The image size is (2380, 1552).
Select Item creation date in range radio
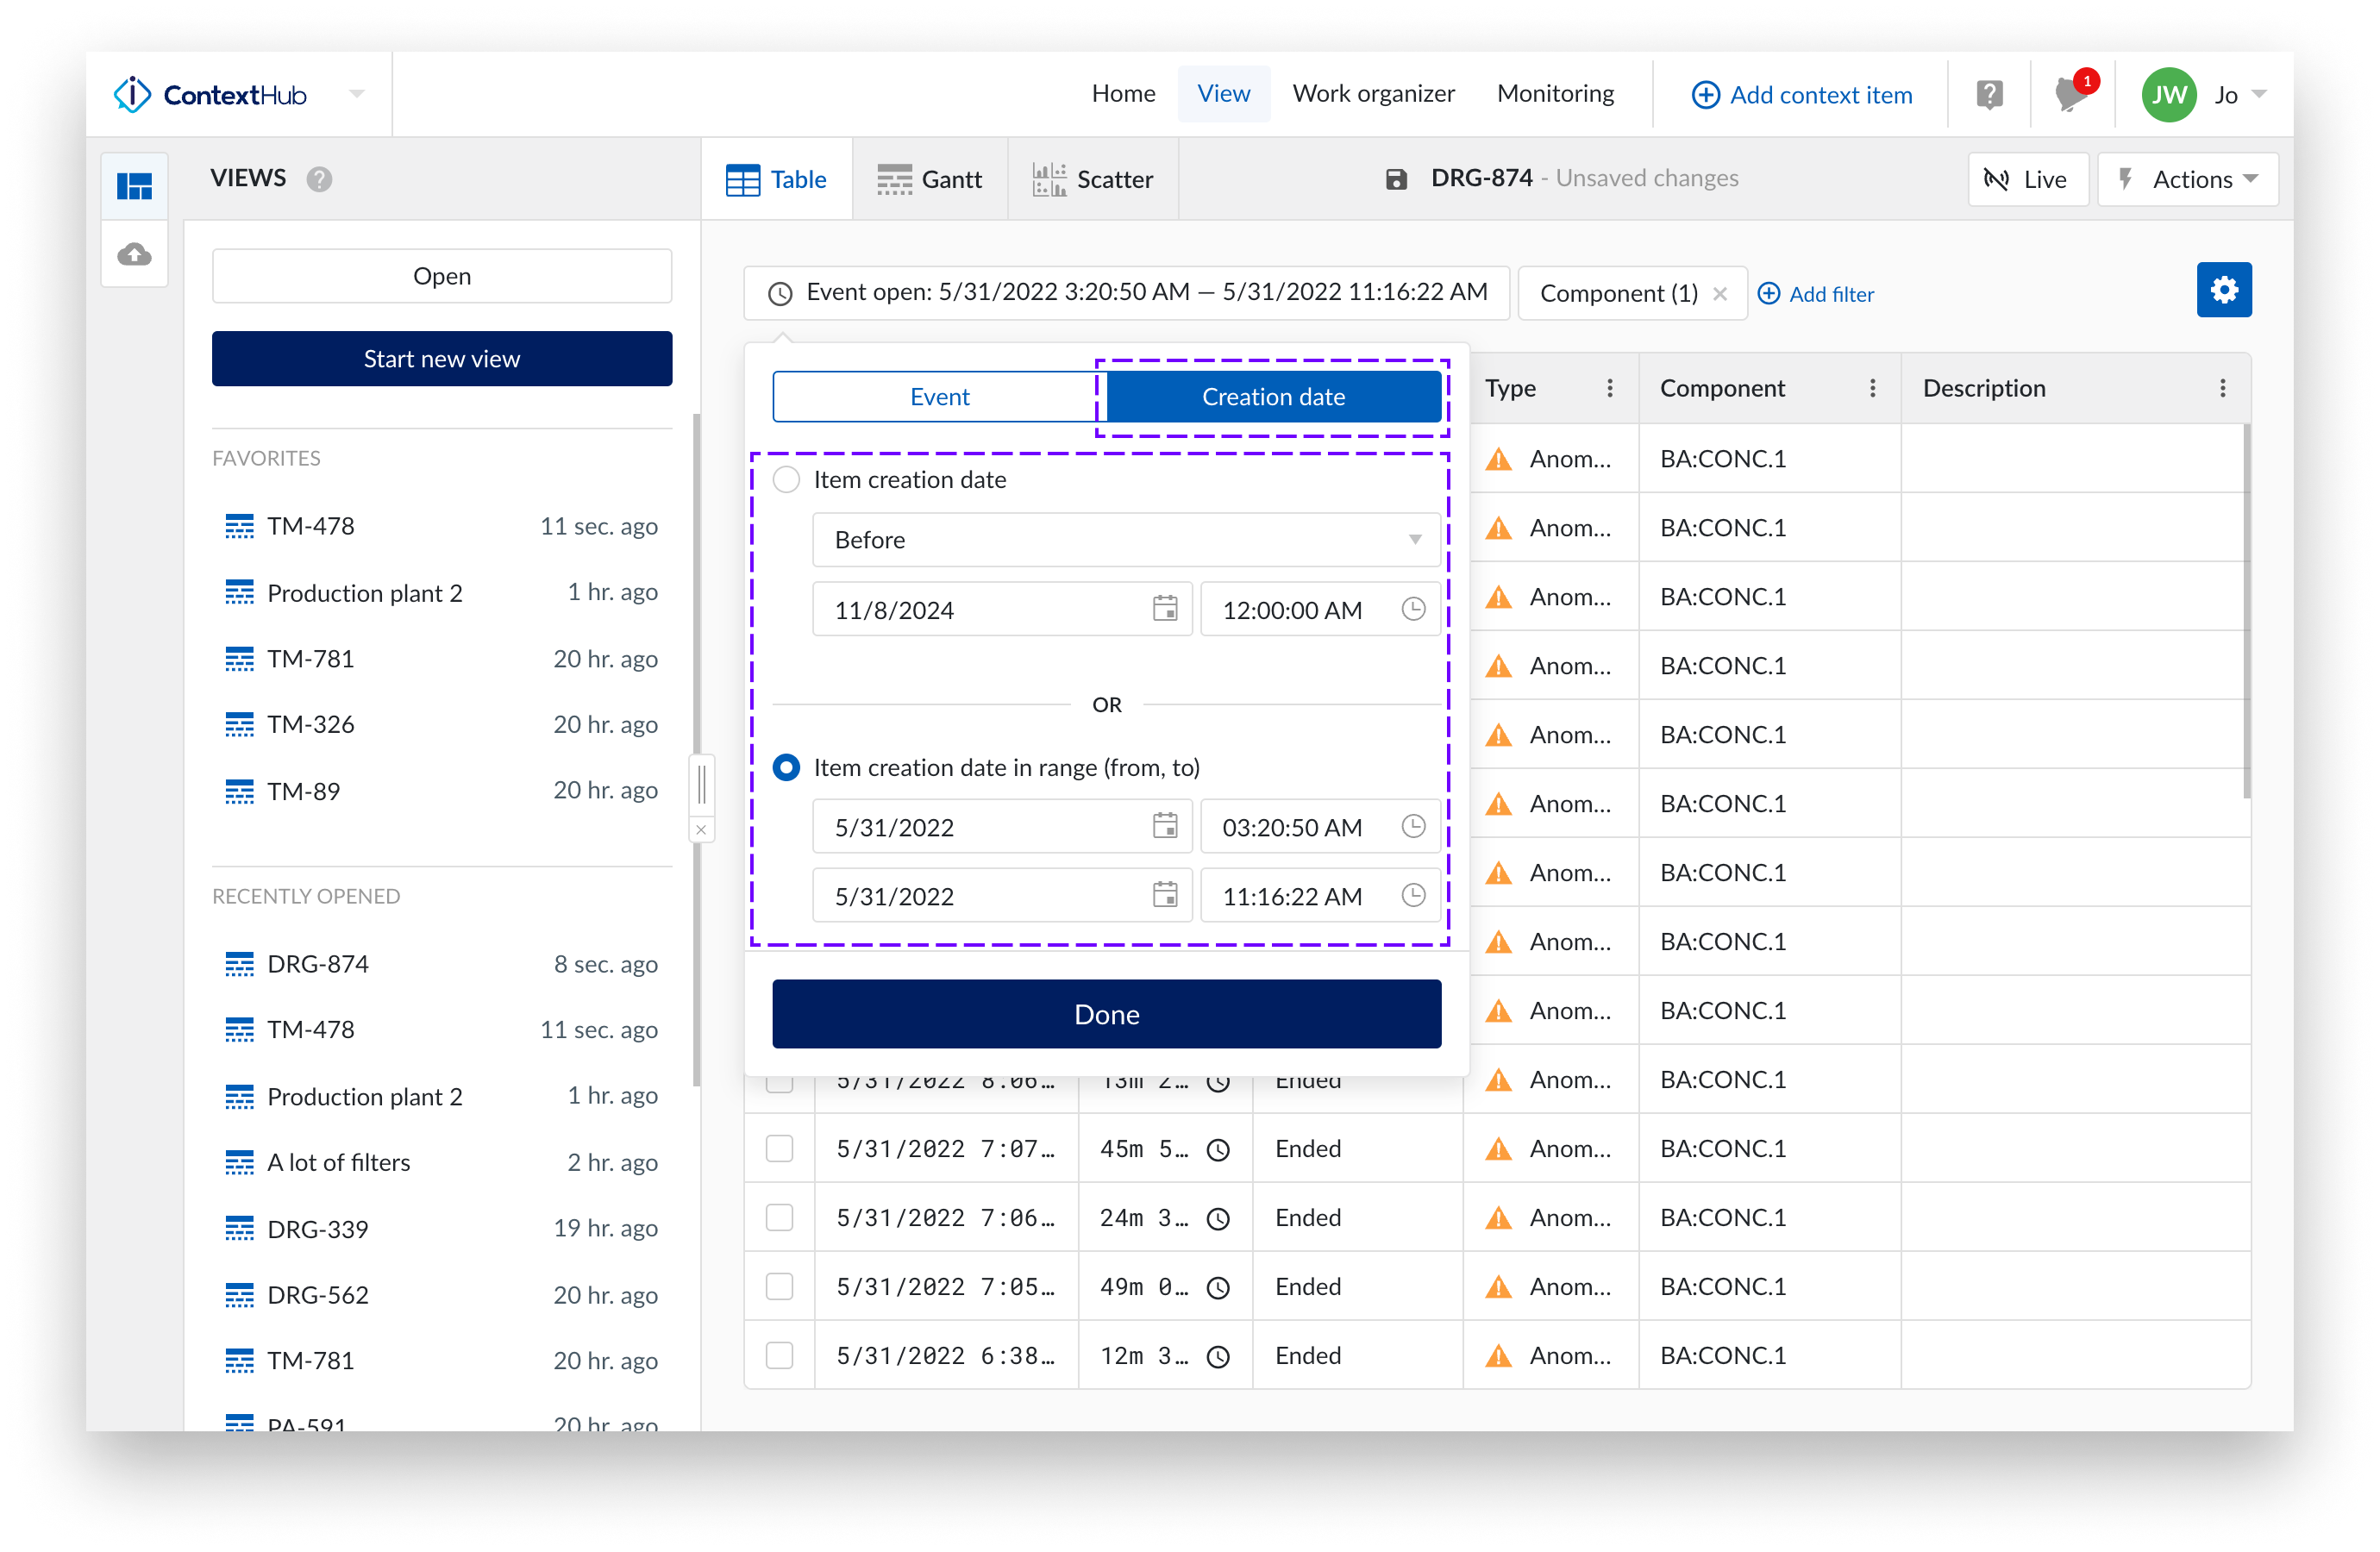(x=787, y=768)
